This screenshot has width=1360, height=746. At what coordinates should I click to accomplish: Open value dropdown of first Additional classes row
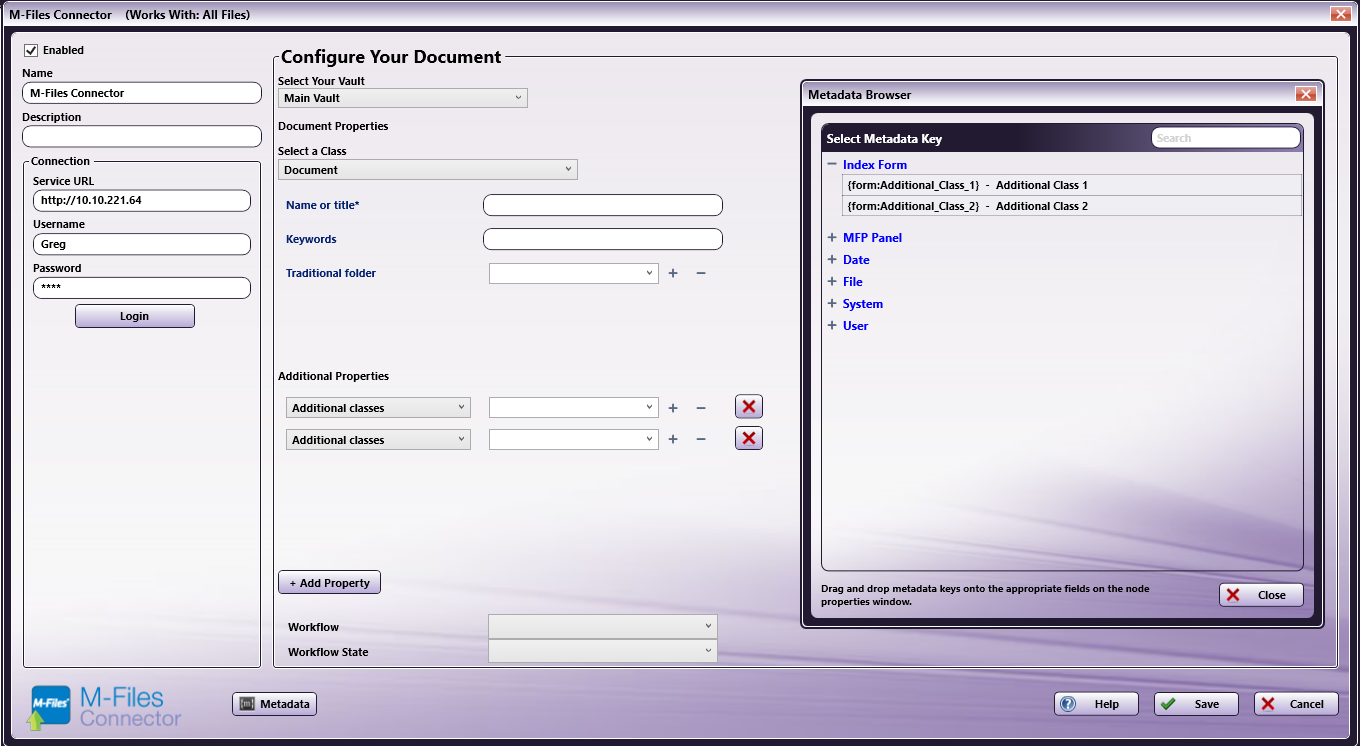[573, 408]
